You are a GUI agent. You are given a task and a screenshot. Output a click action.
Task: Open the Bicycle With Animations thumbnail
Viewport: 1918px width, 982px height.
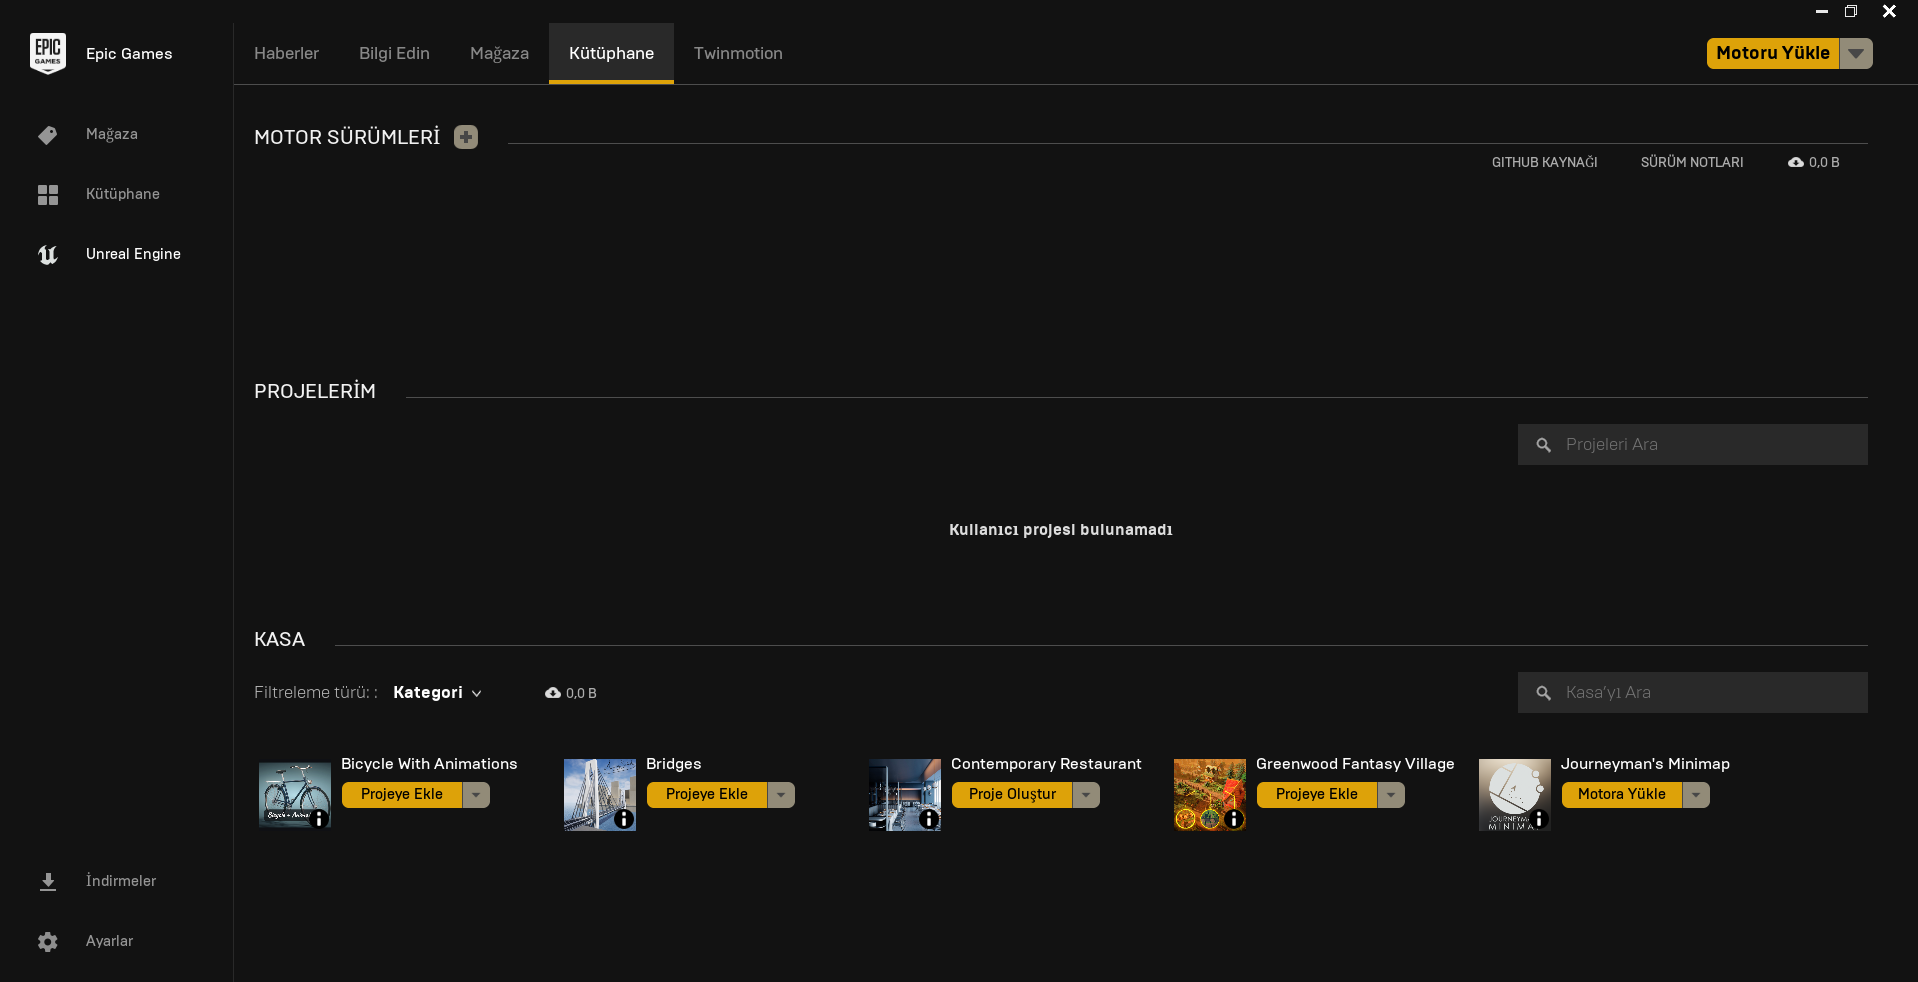coord(295,795)
